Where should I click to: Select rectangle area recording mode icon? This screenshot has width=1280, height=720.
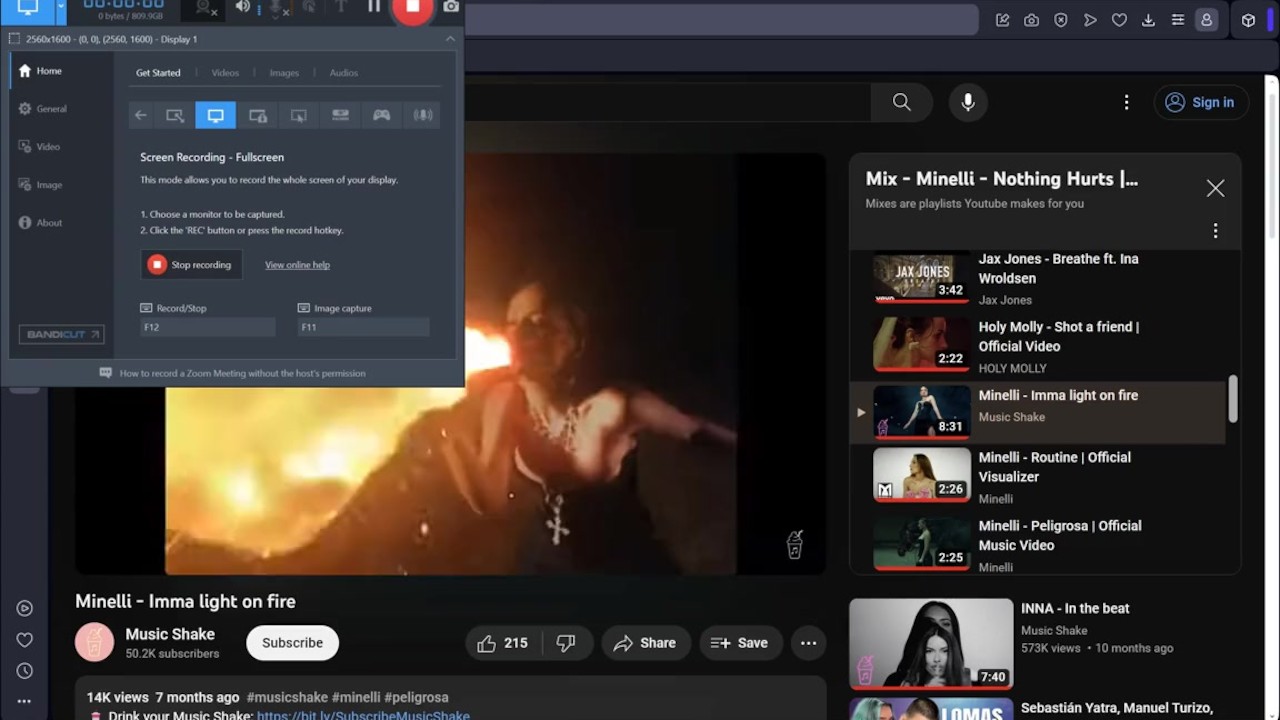(x=175, y=115)
